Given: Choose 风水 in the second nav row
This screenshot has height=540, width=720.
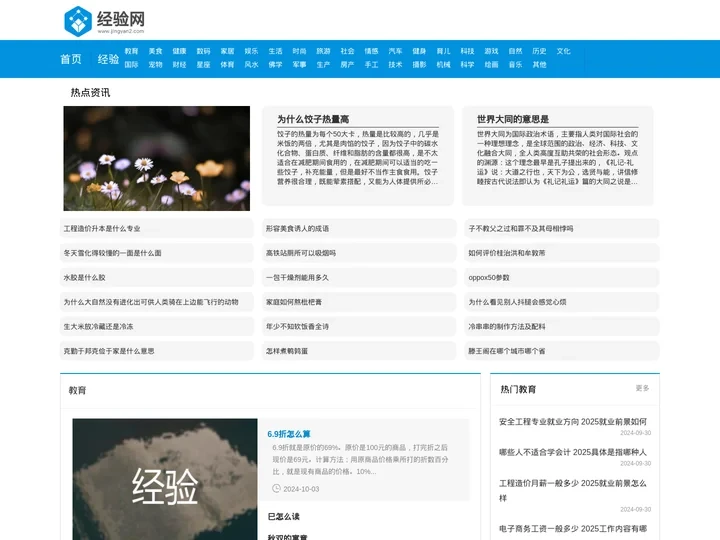Looking at the screenshot, I should tap(251, 65).
